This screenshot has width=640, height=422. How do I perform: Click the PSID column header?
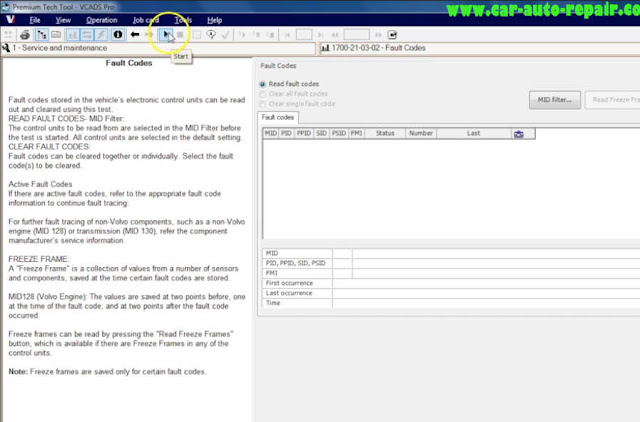(339, 133)
